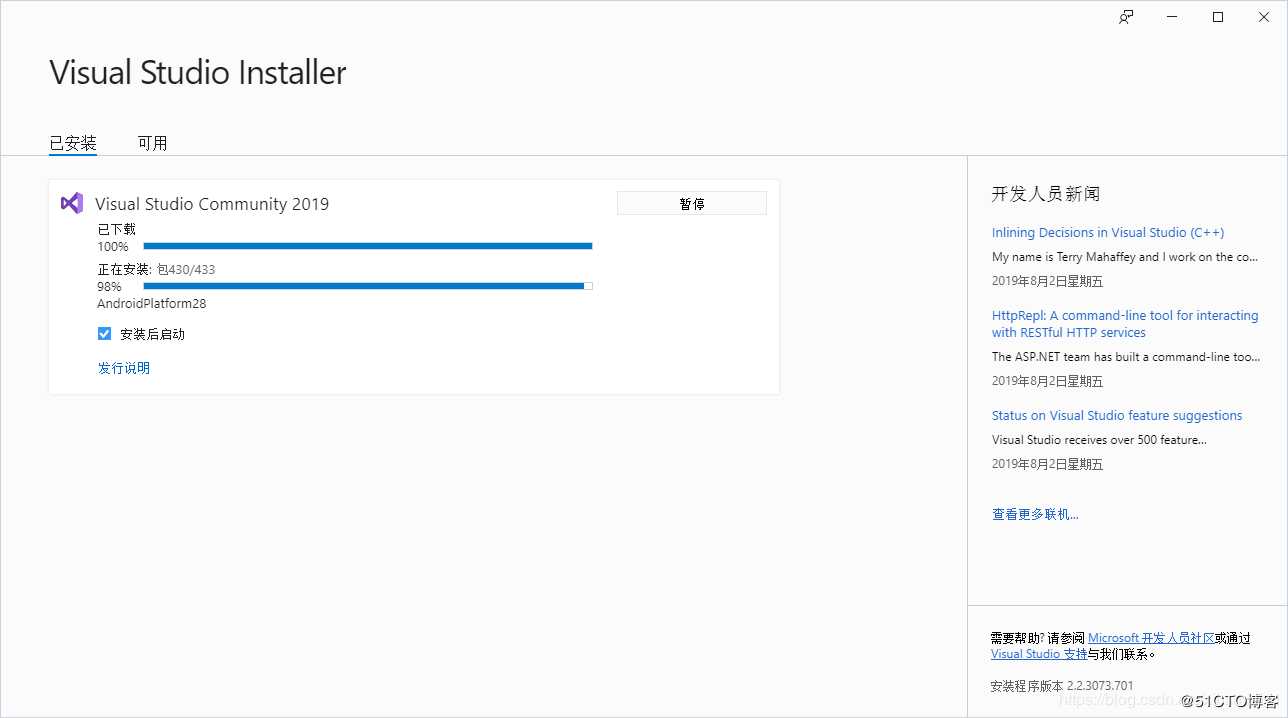1288x718 pixels.
Task: Open the HttpRepl command-line tool article
Action: tap(1125, 324)
